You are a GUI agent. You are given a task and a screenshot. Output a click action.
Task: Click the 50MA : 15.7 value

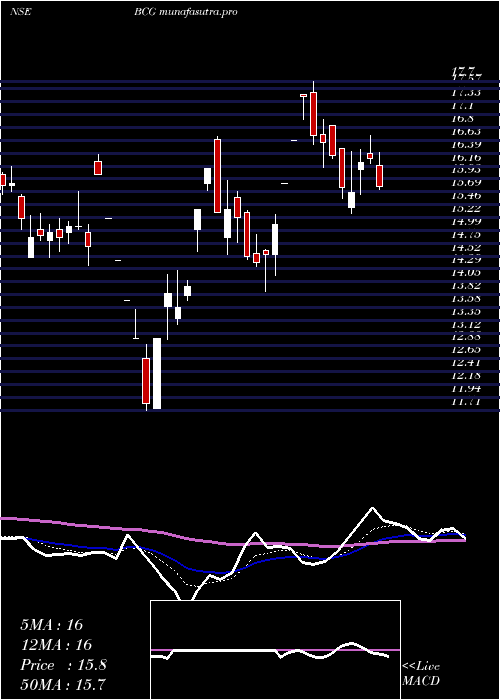pos(63,685)
